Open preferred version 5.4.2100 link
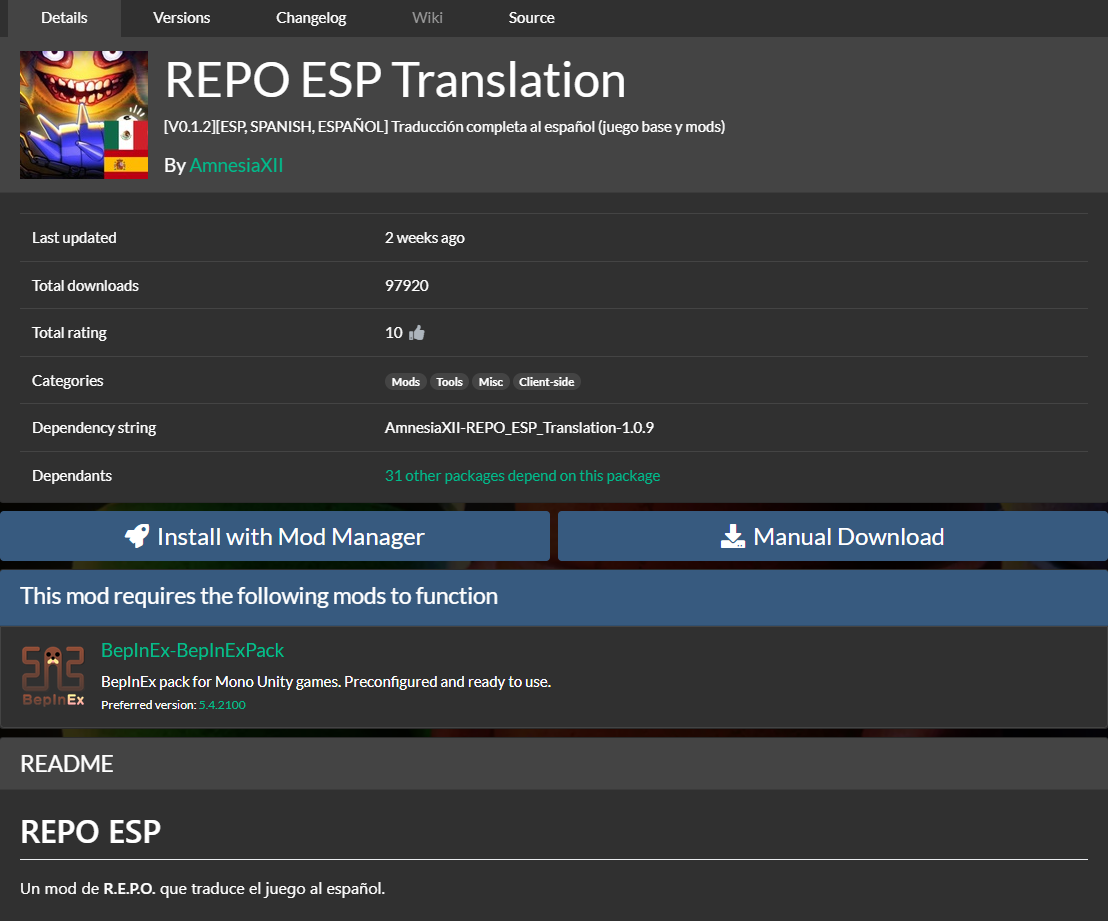Screen dimensions: 1108x921 coord(222,705)
